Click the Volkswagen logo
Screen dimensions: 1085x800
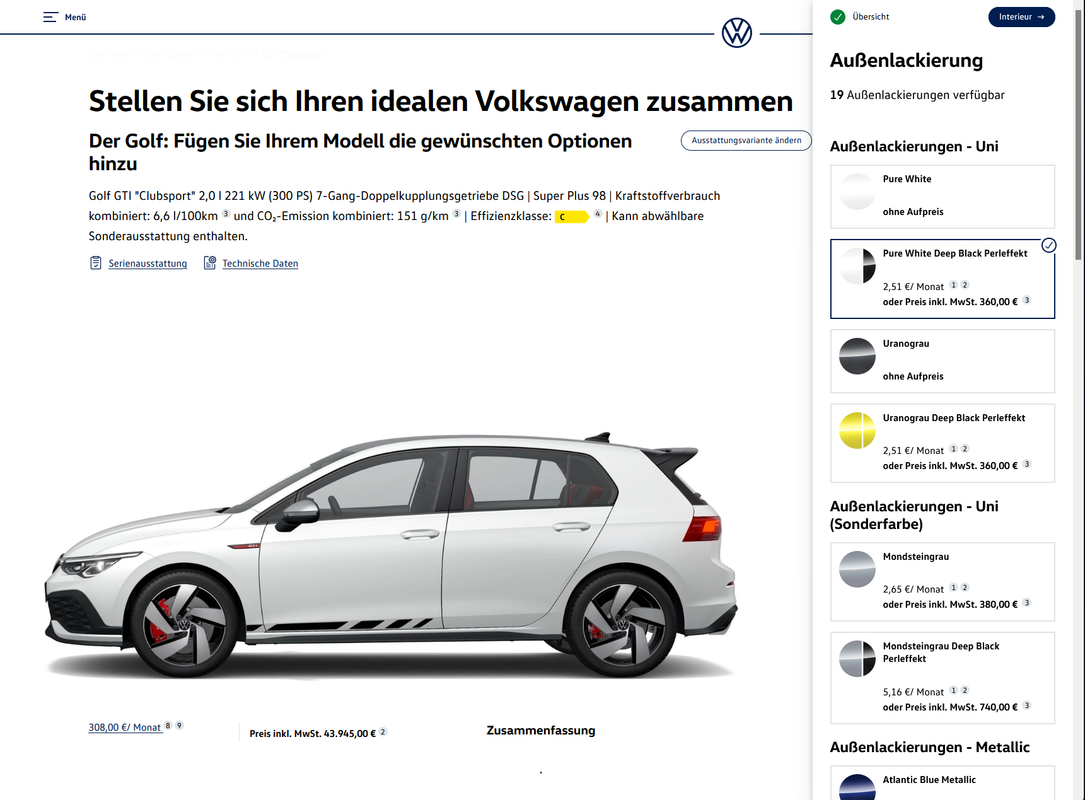[x=736, y=33]
